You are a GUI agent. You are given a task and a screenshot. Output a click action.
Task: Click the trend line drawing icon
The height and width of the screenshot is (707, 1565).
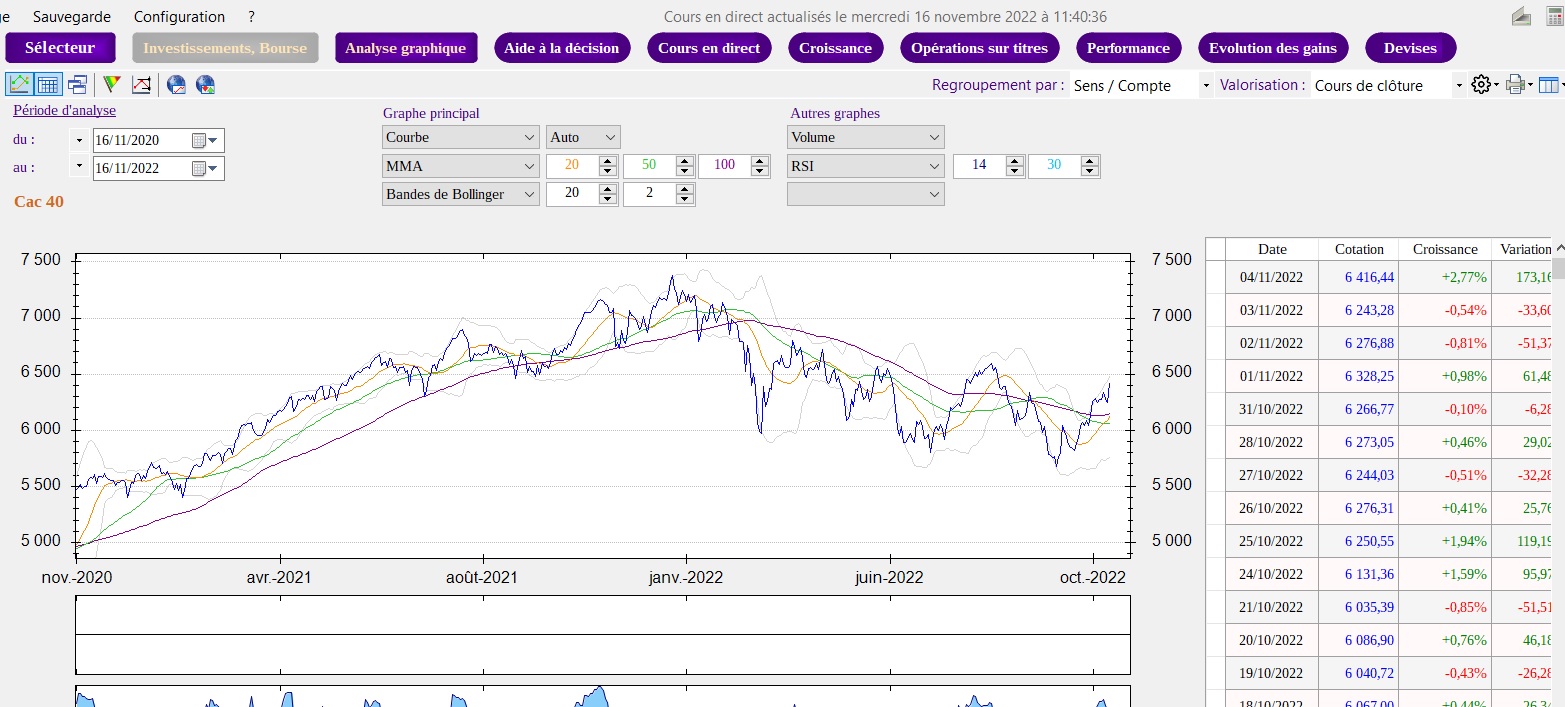click(141, 85)
